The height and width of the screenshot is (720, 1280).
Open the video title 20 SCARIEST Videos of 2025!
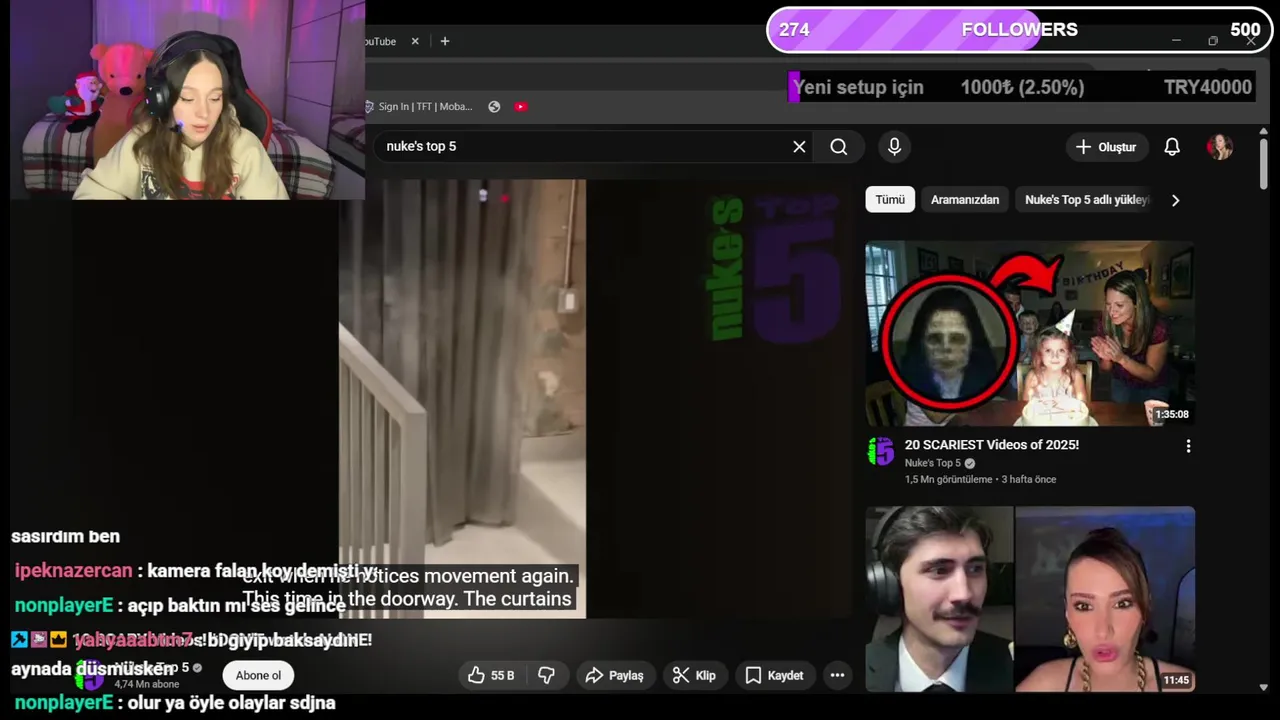(992, 445)
